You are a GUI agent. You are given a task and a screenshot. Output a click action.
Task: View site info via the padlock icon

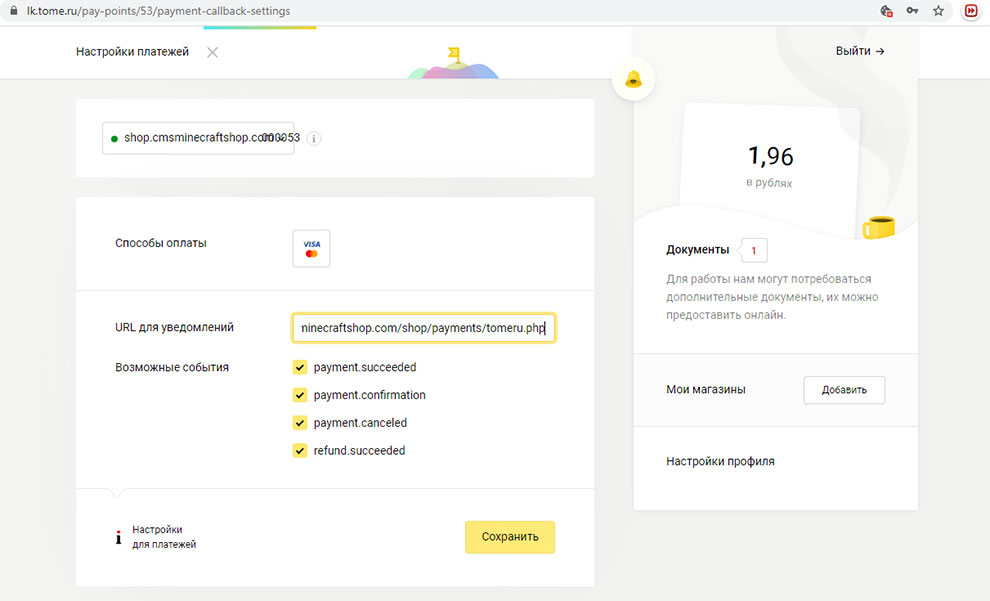13,10
